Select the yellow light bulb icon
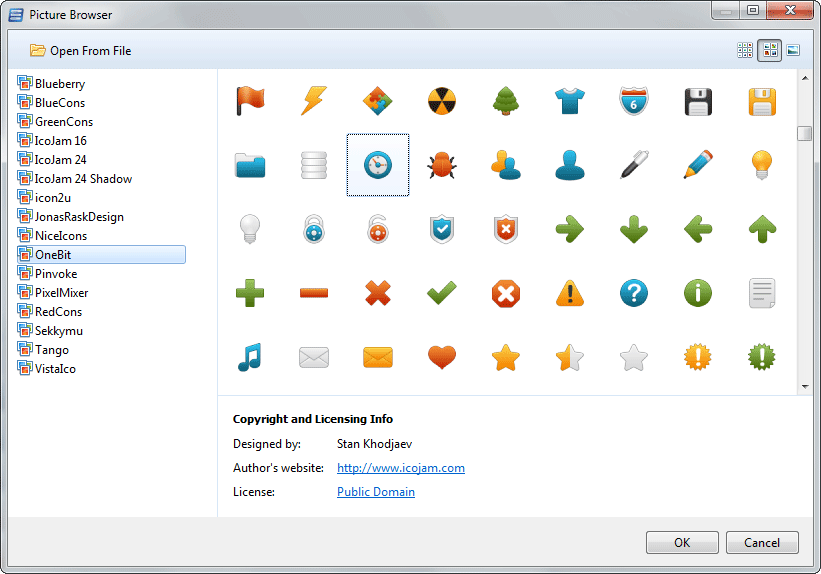Image resolution: width=821 pixels, height=574 pixels. (x=762, y=165)
